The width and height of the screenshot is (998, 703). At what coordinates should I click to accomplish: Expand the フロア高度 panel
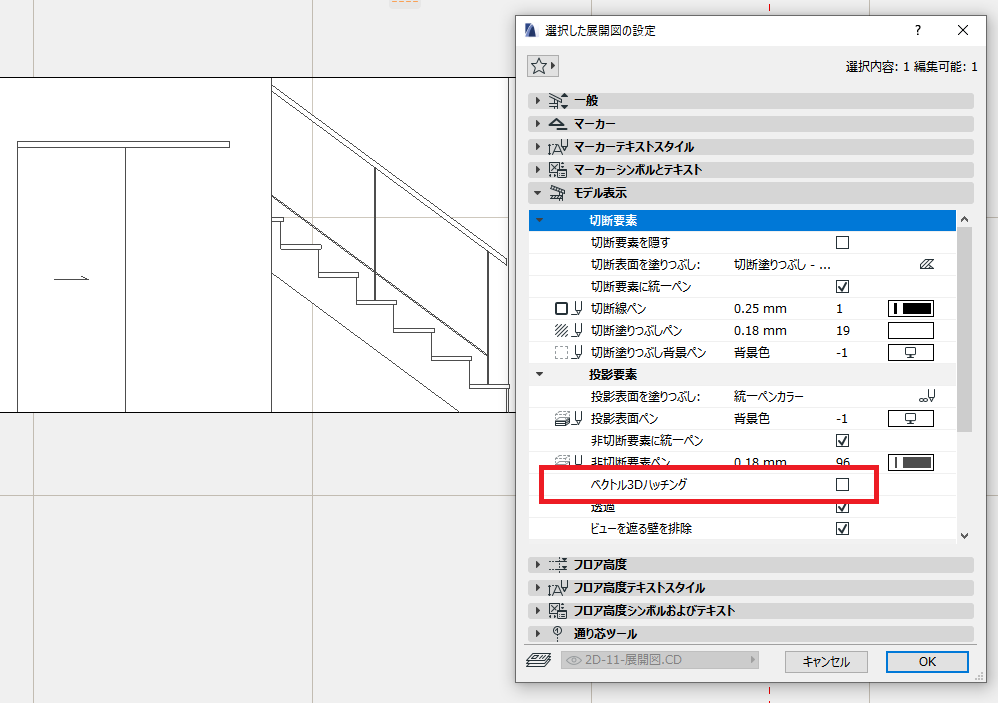pos(538,564)
